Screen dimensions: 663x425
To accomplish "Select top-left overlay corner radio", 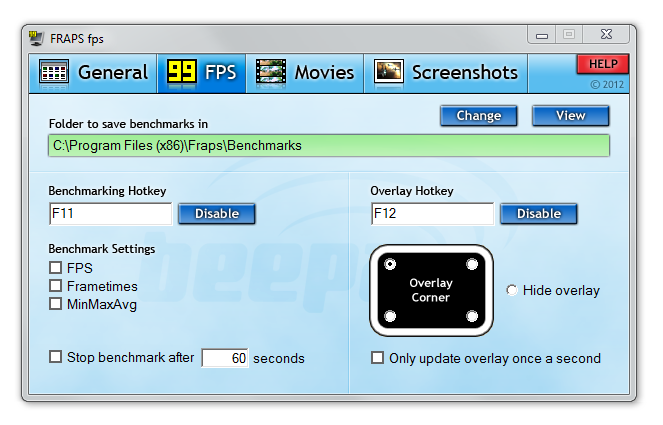I will tap(390, 265).
